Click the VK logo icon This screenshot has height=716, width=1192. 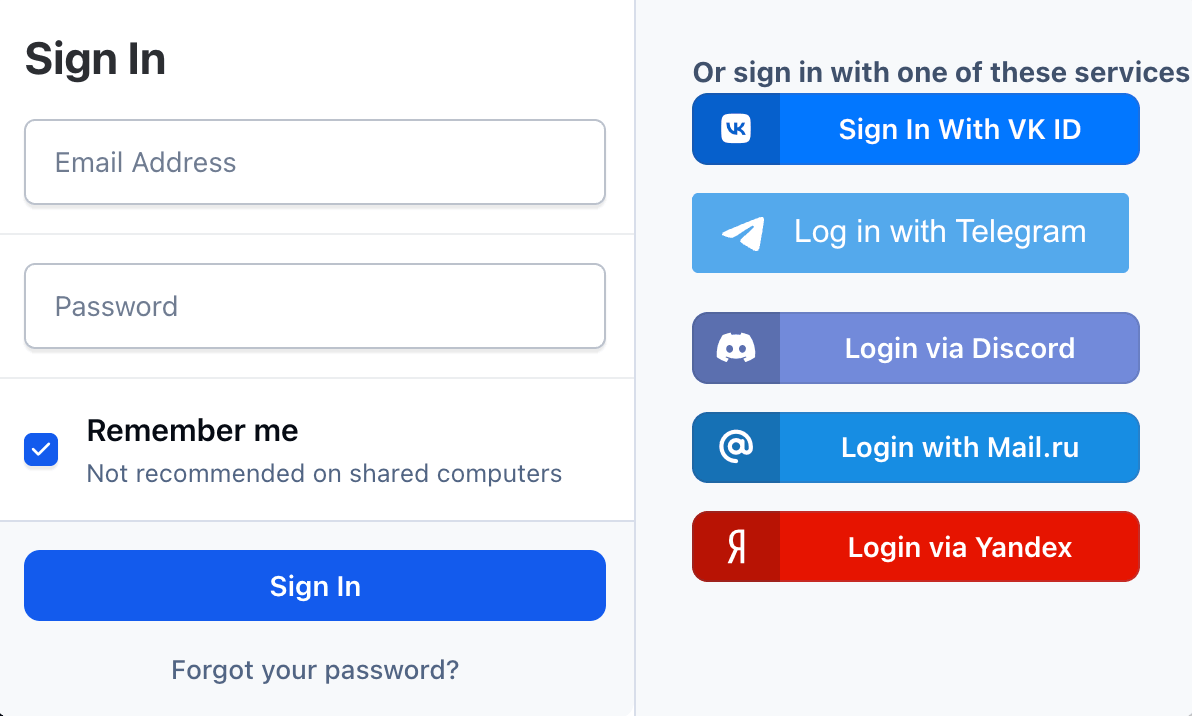pyautogui.click(x=736, y=129)
